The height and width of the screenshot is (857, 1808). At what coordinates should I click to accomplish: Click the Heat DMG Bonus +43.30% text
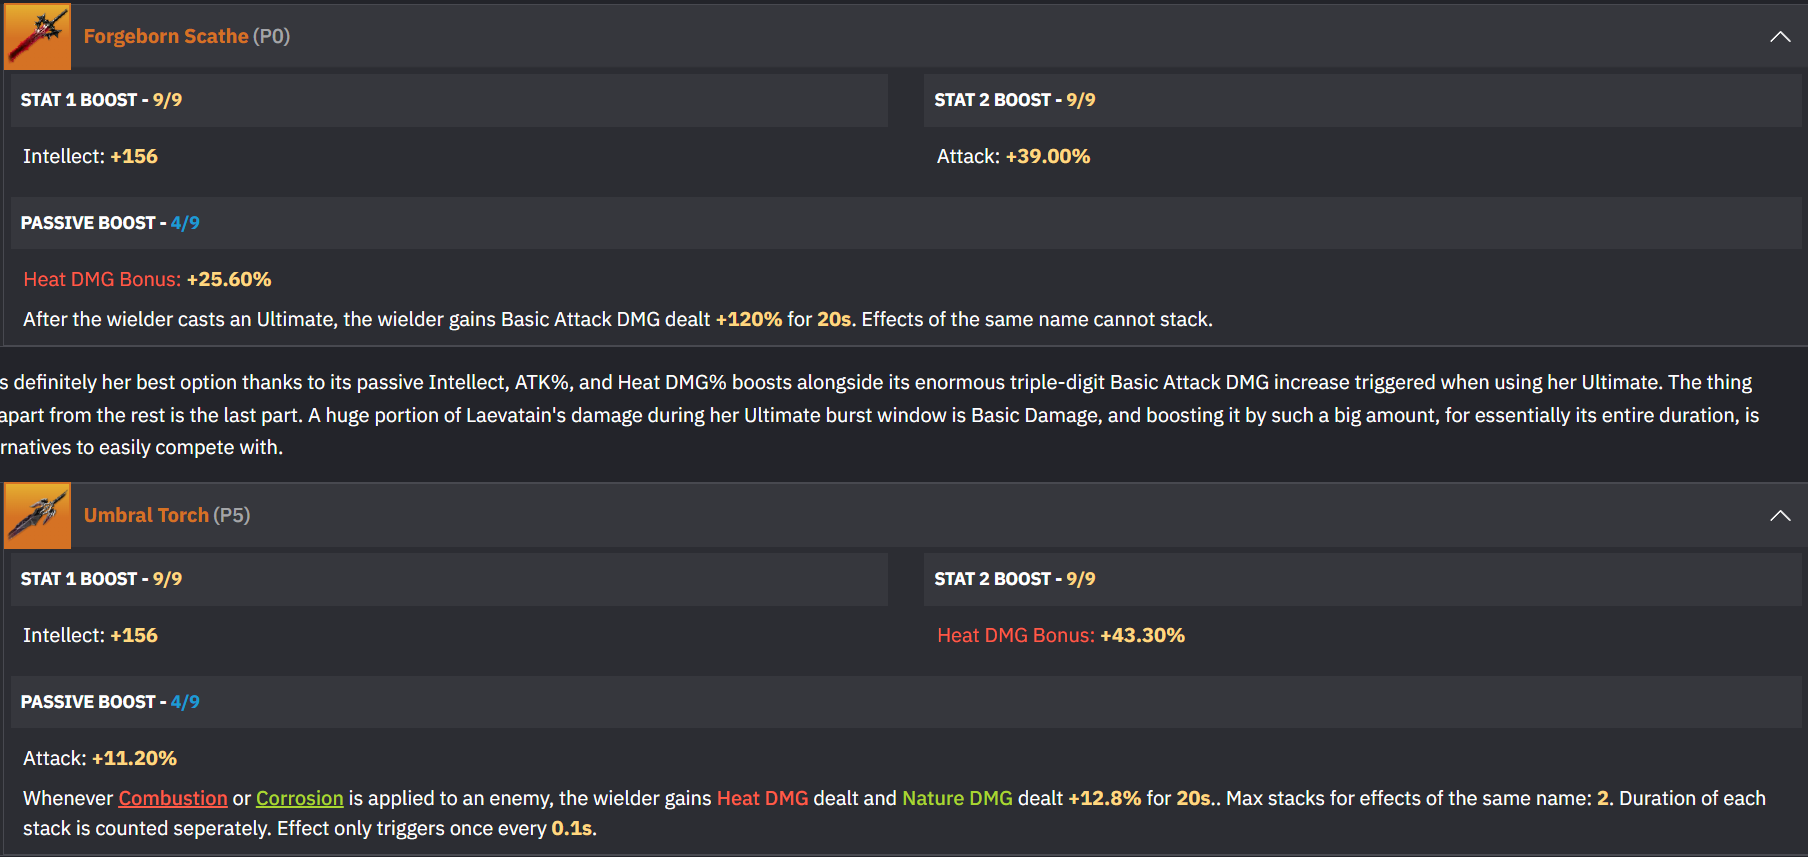pos(1060,636)
